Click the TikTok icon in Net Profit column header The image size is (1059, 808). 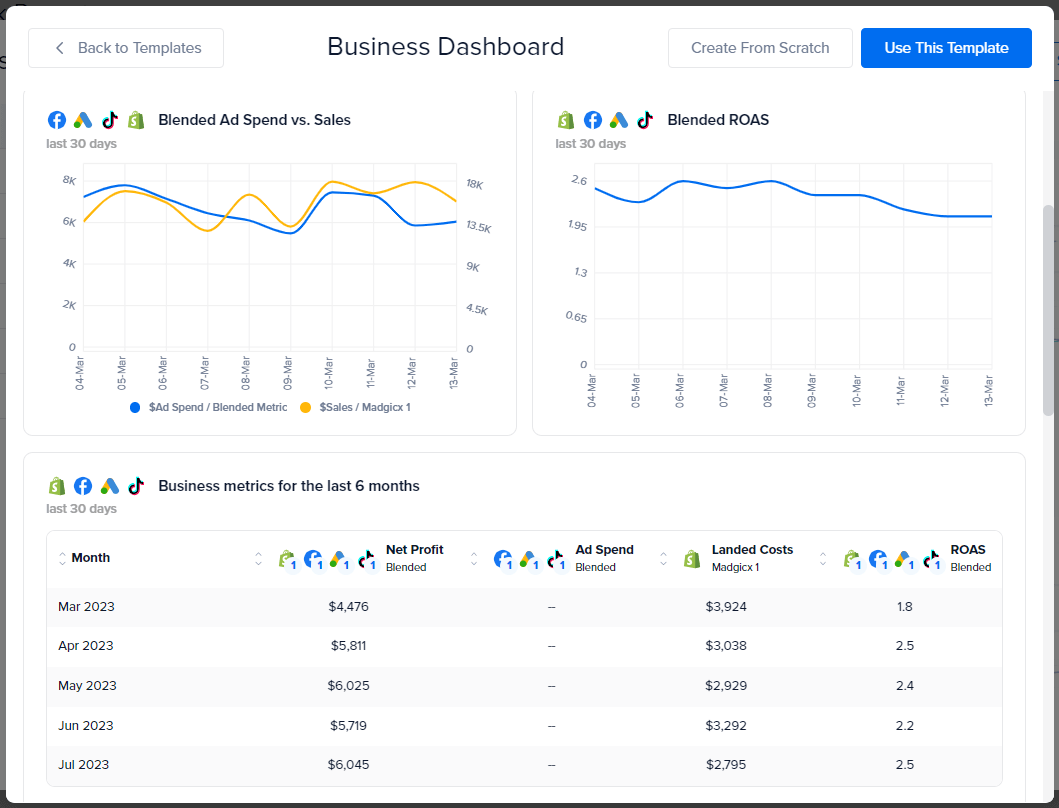pyautogui.click(x=365, y=557)
